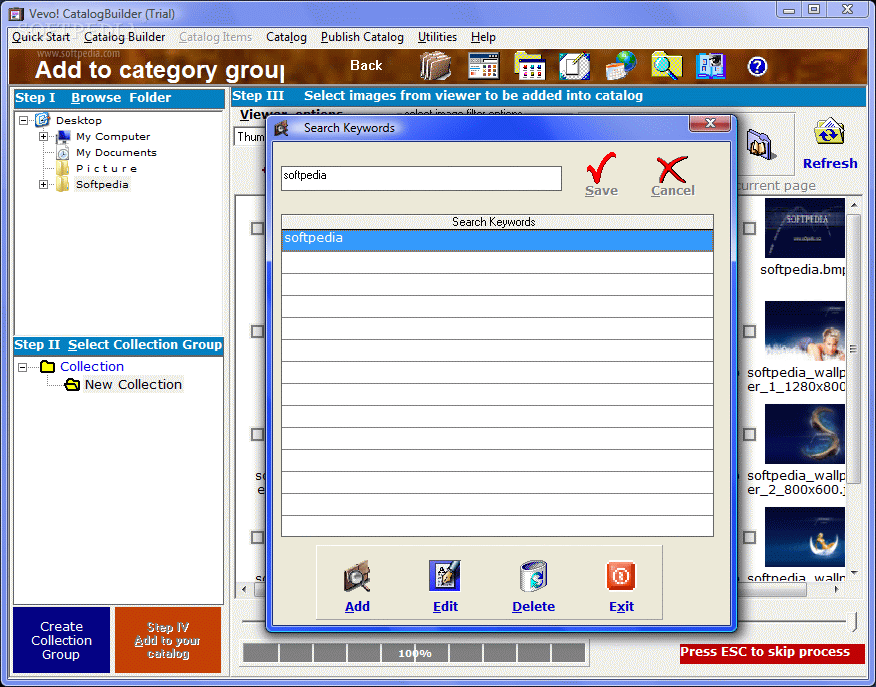Toggle the first checkbox left of the dialog
This screenshot has width=876, height=687.
pos(257,228)
